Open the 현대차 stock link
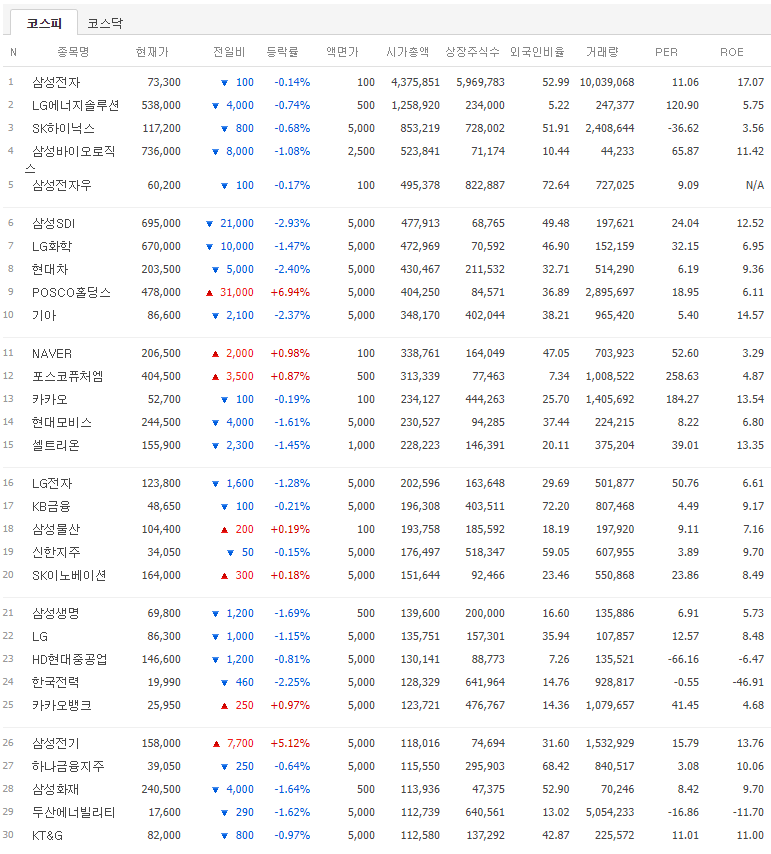771x854 pixels. click(50, 269)
